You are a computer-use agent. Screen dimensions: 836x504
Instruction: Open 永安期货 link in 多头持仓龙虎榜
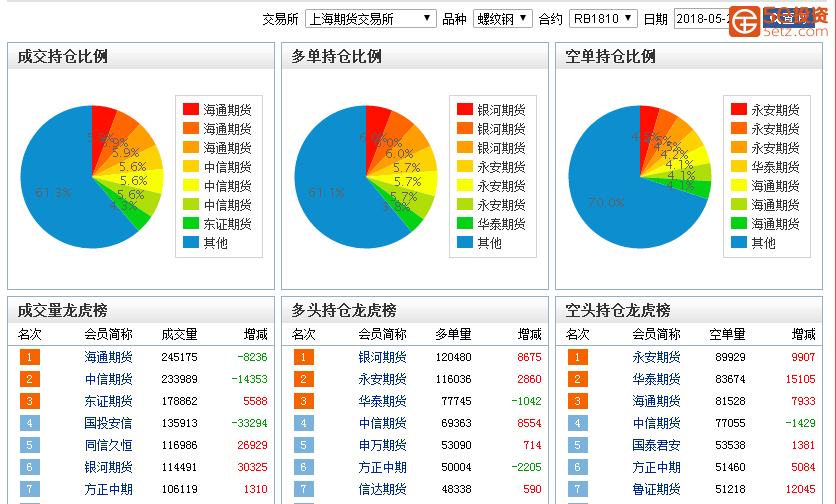pyautogui.click(x=382, y=379)
